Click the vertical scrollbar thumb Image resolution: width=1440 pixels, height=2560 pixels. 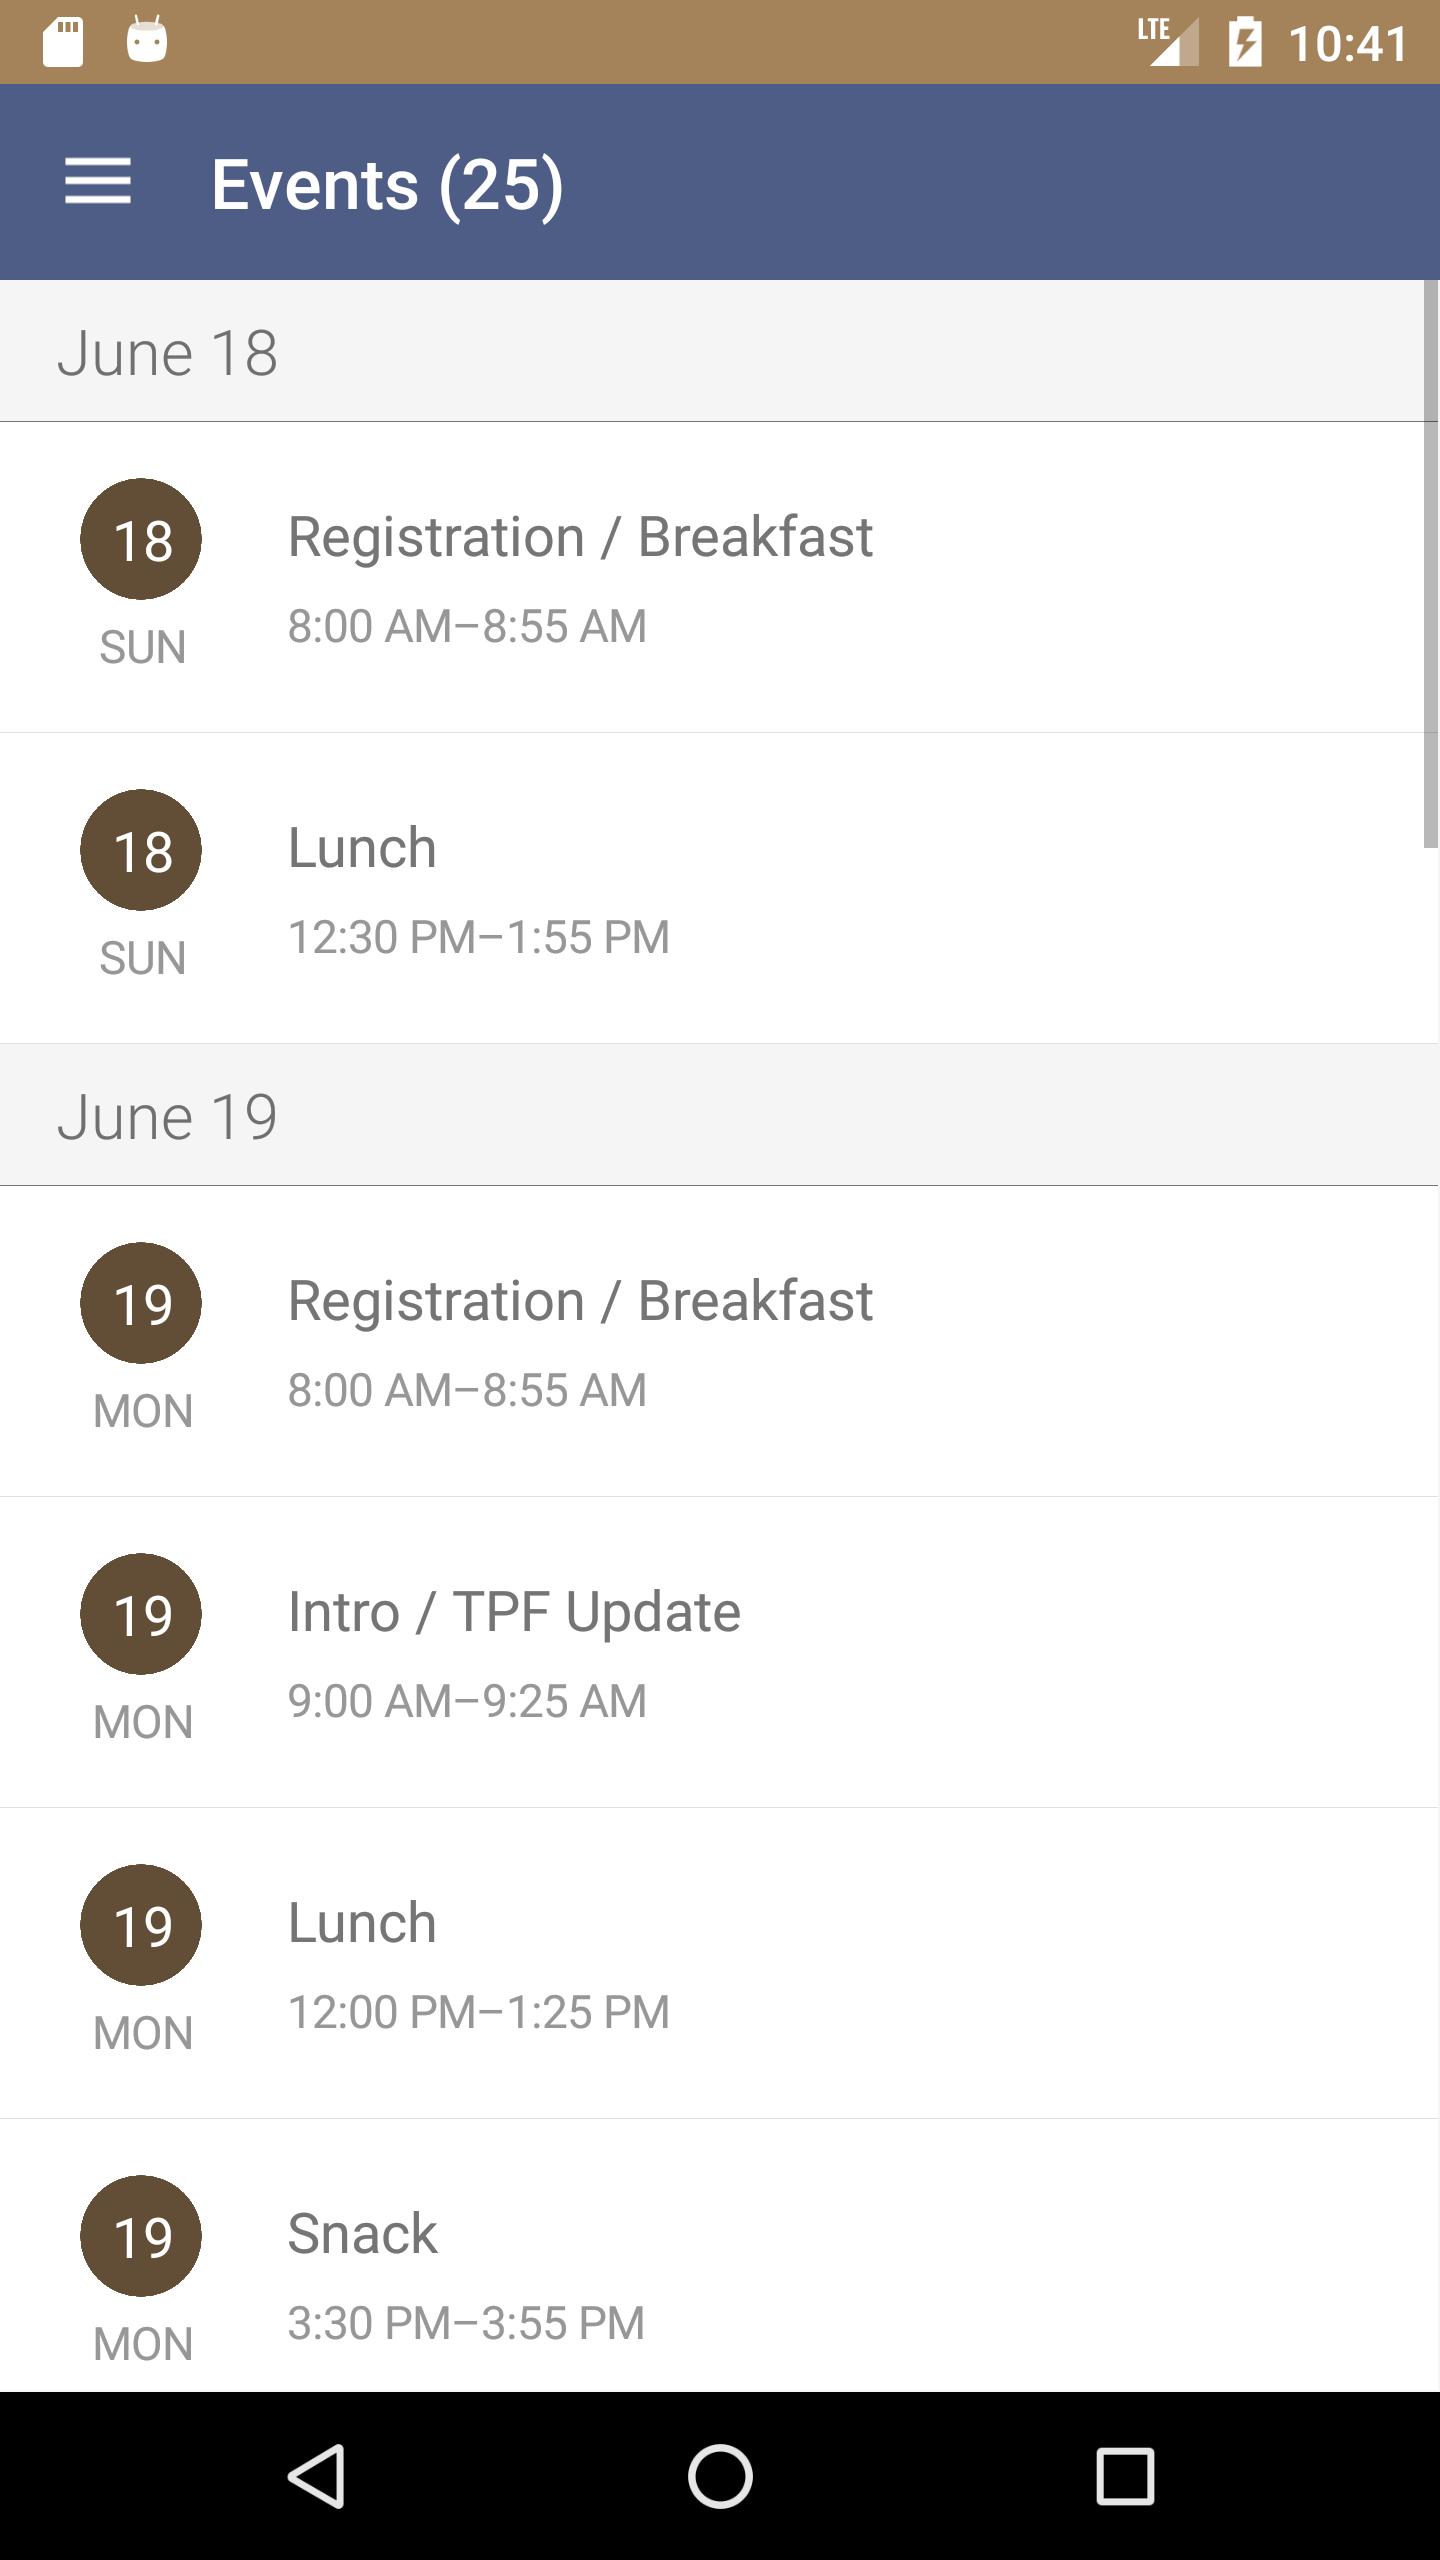pyautogui.click(x=1430, y=565)
